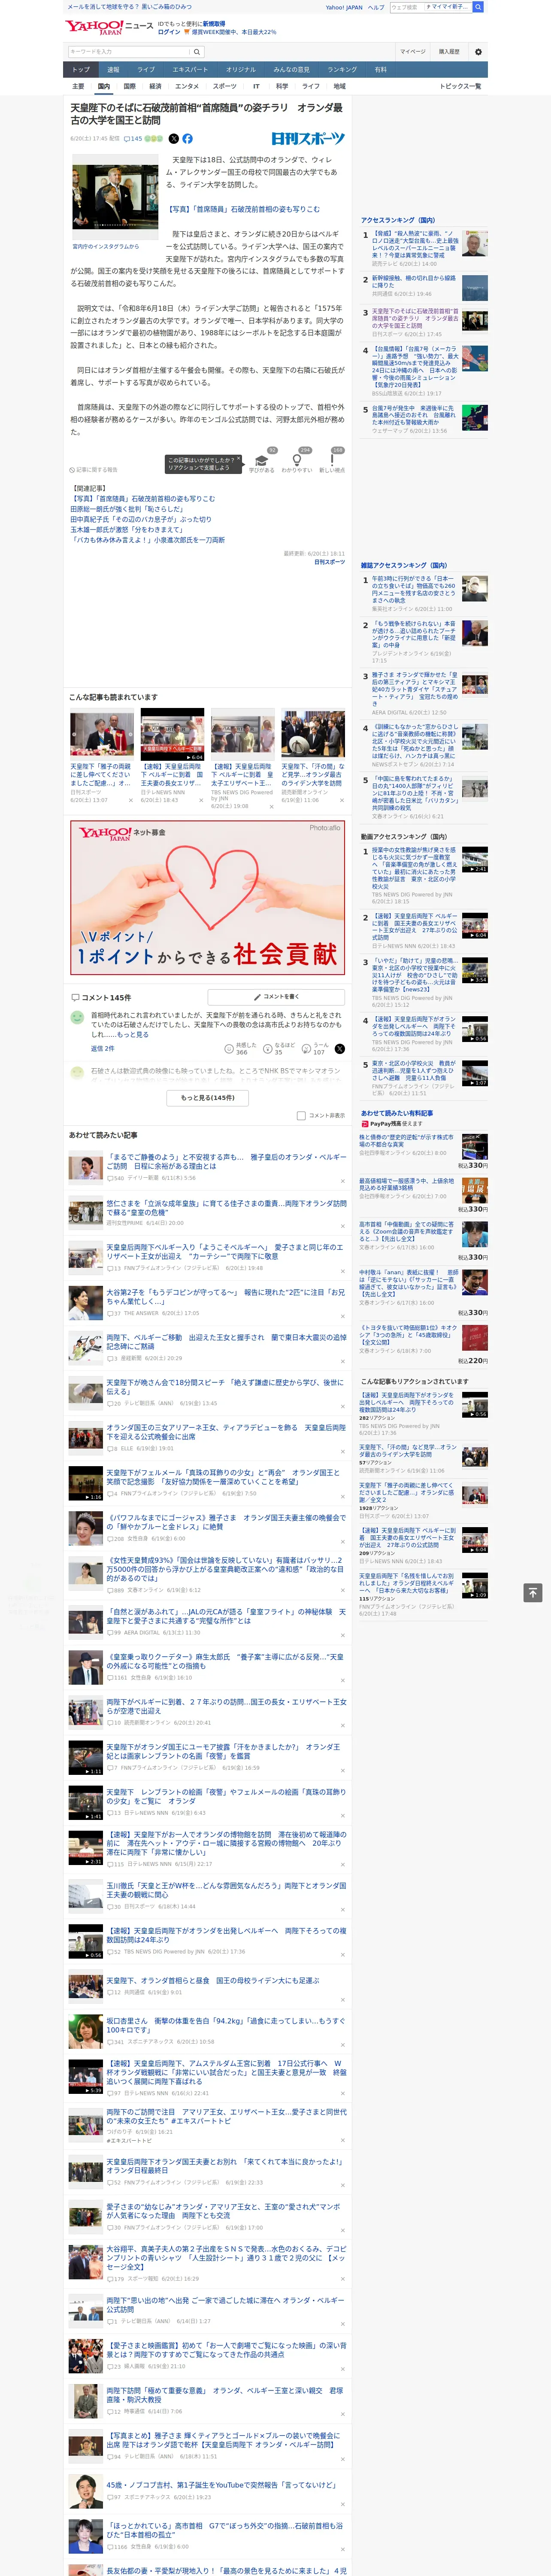Open the マイページ link

coord(413,52)
